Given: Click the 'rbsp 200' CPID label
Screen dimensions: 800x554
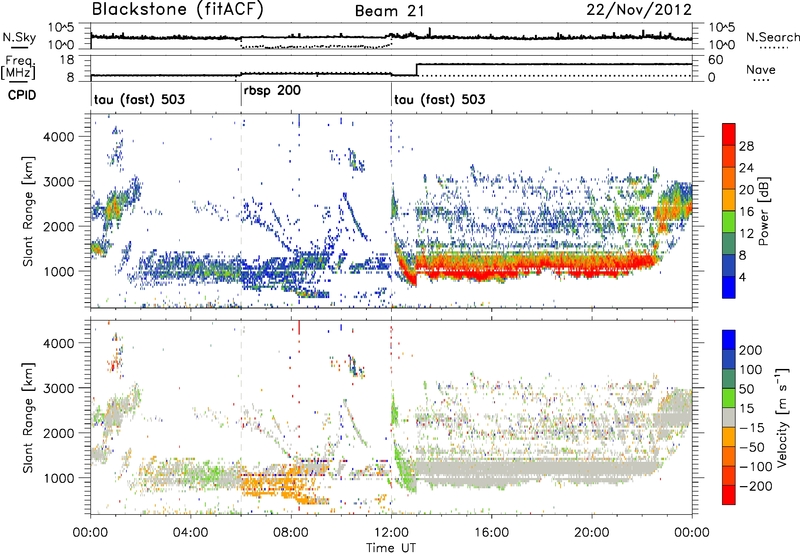Looking at the screenshot, I should click(272, 91).
